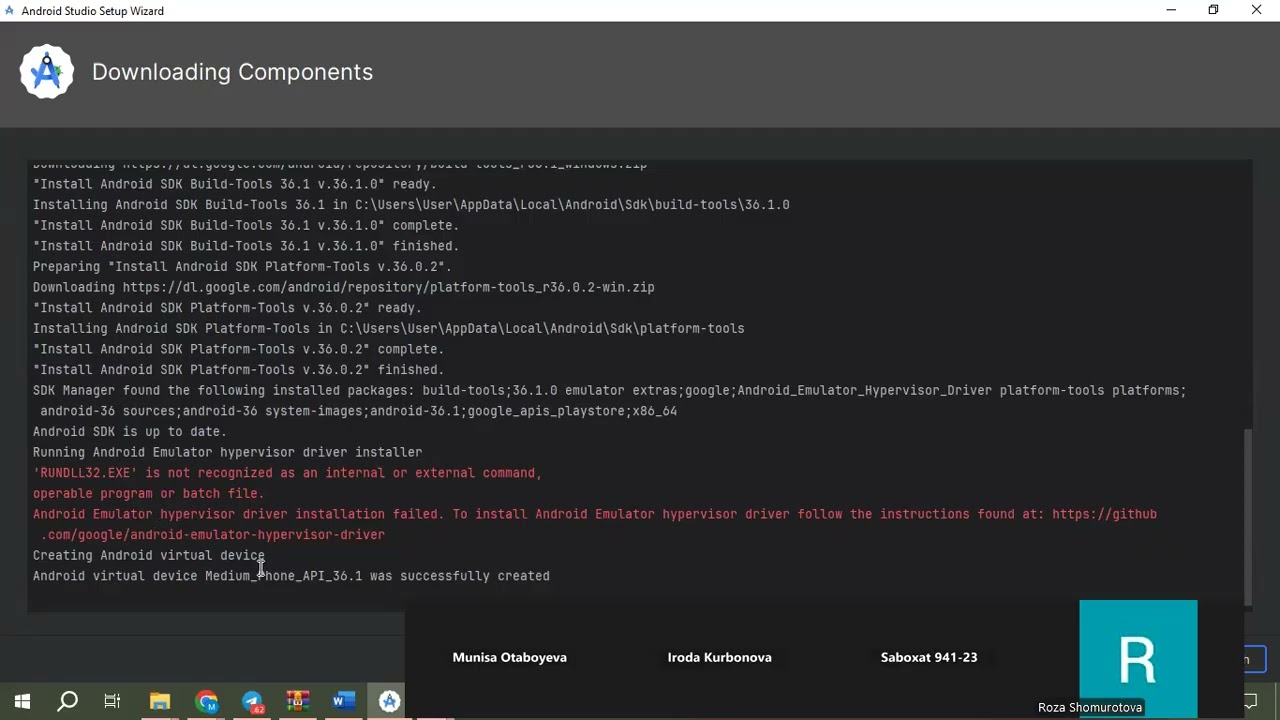1280x720 pixels.
Task: Click the 'hypervisor driver installation failed' error line
Action: pos(595,514)
